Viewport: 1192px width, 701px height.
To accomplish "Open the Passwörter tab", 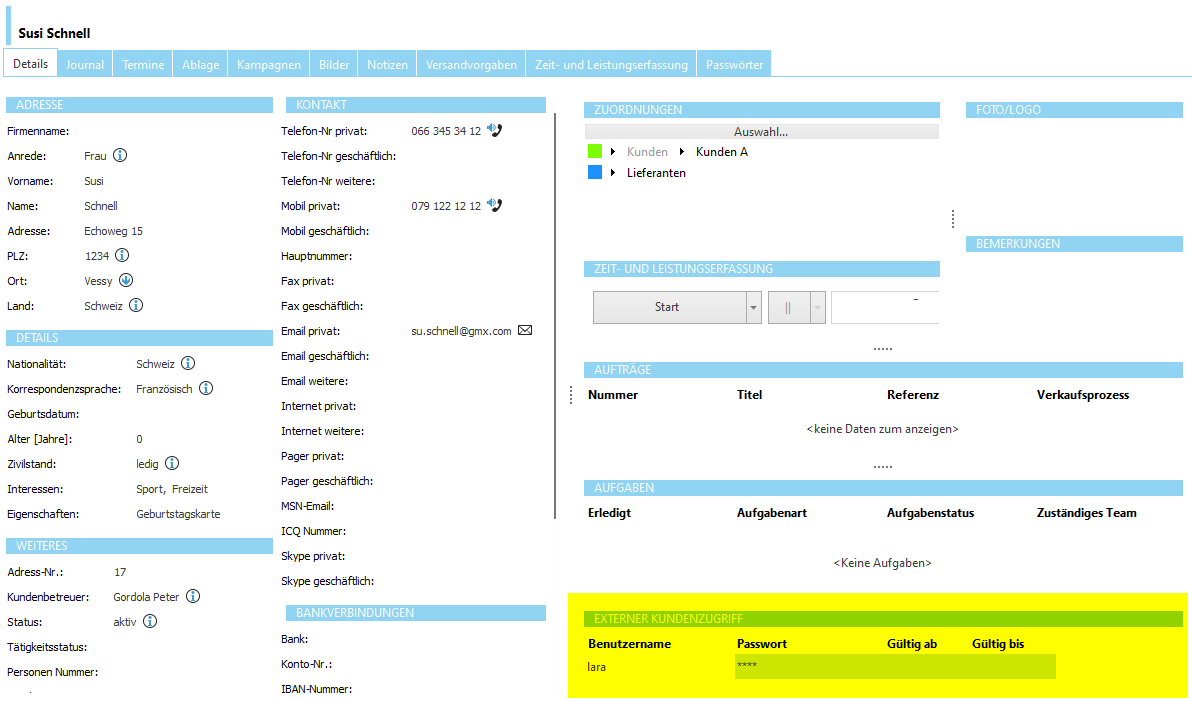I will pos(734,64).
